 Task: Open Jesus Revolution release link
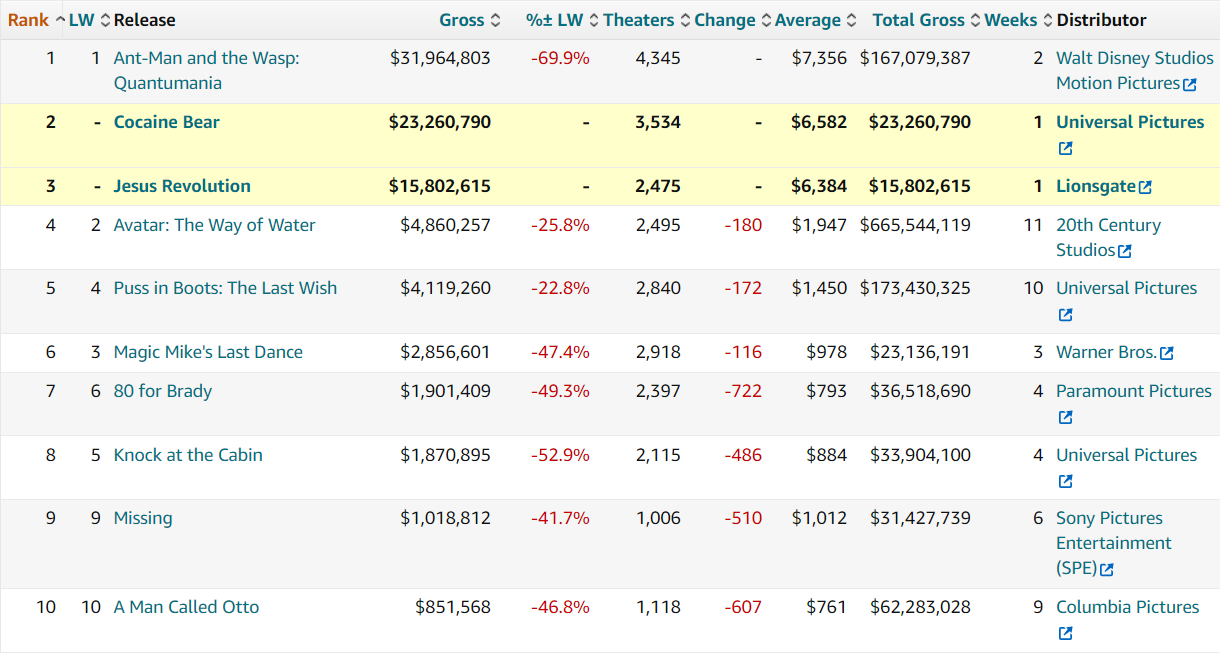click(182, 186)
